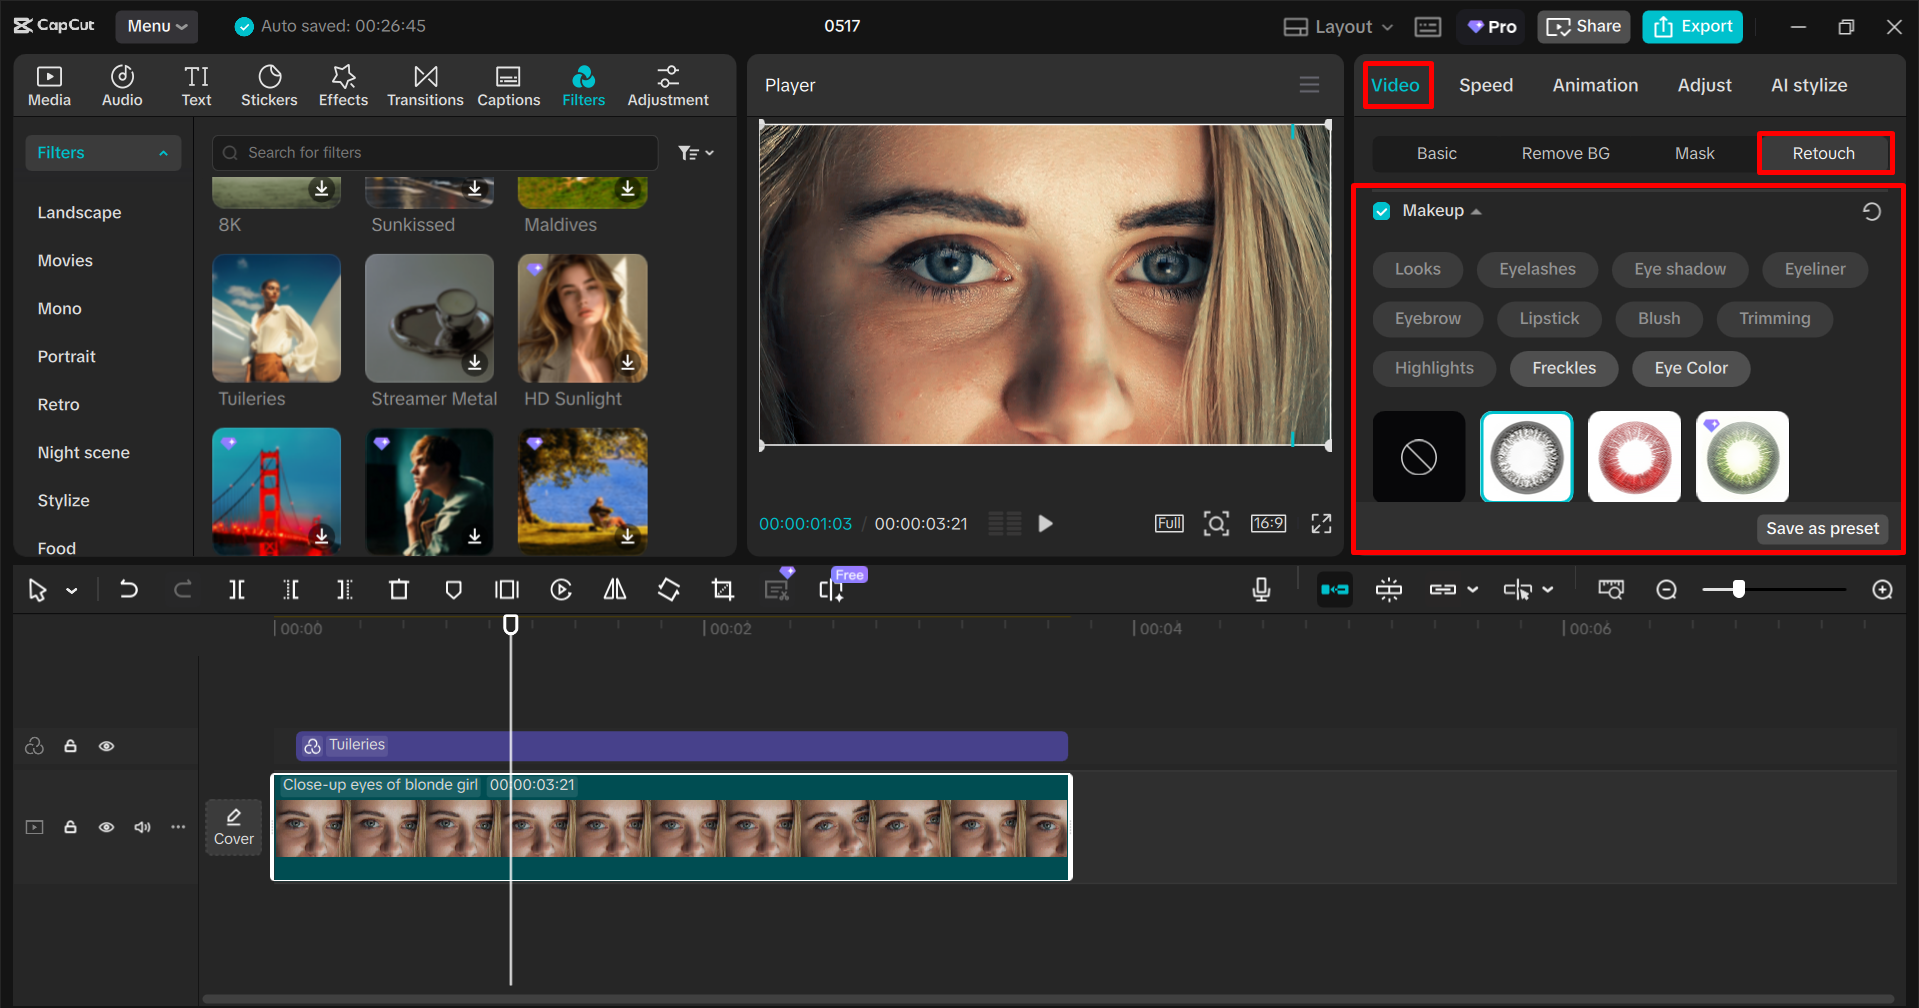Viewport: 1919px width, 1008px height.
Task: Switch to the Stickers panel
Action: tap(268, 84)
